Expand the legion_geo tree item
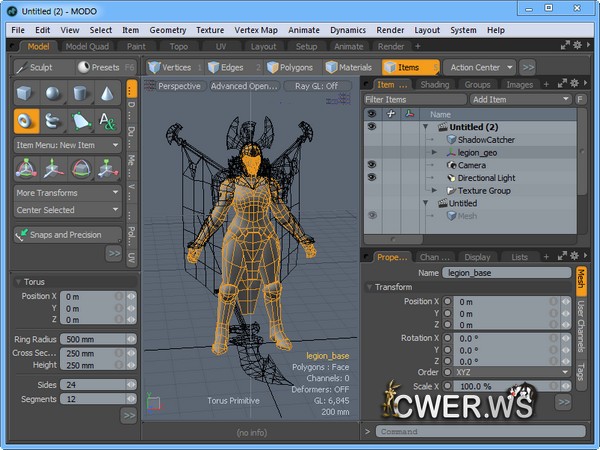Image resolution: width=600 pixels, height=450 pixels. point(435,153)
